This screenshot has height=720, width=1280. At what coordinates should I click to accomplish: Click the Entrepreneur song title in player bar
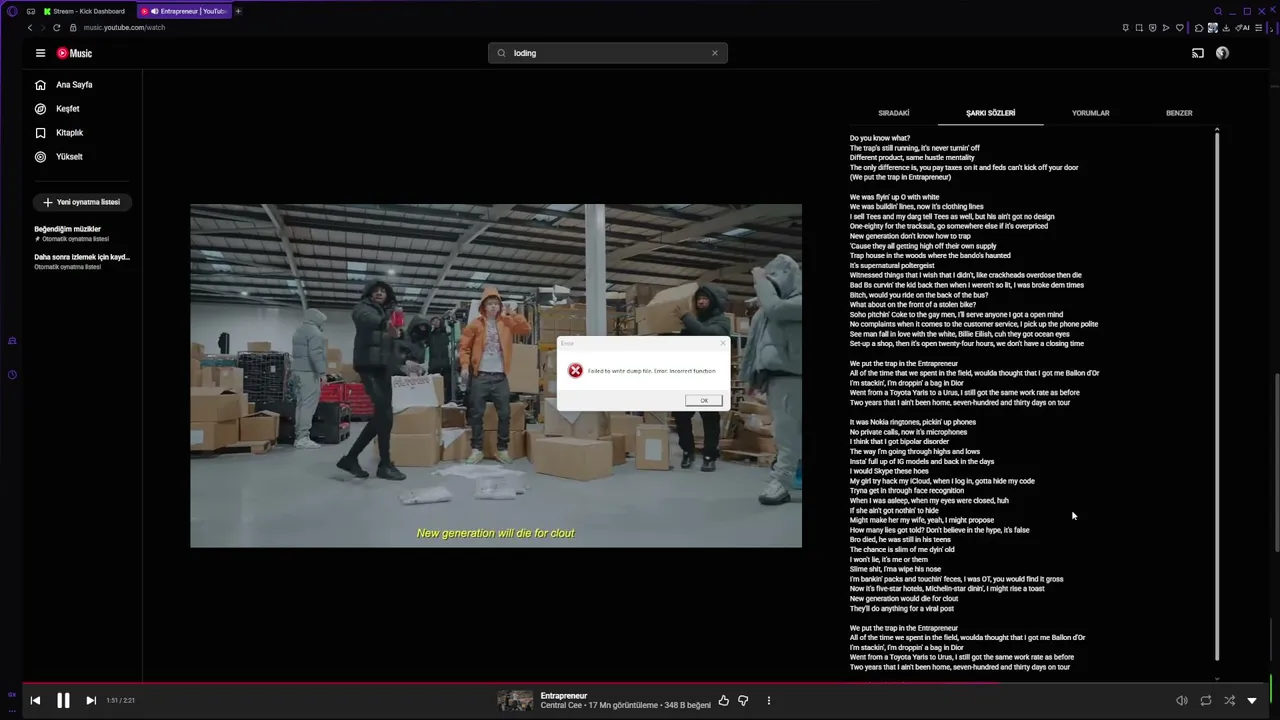tap(564, 696)
